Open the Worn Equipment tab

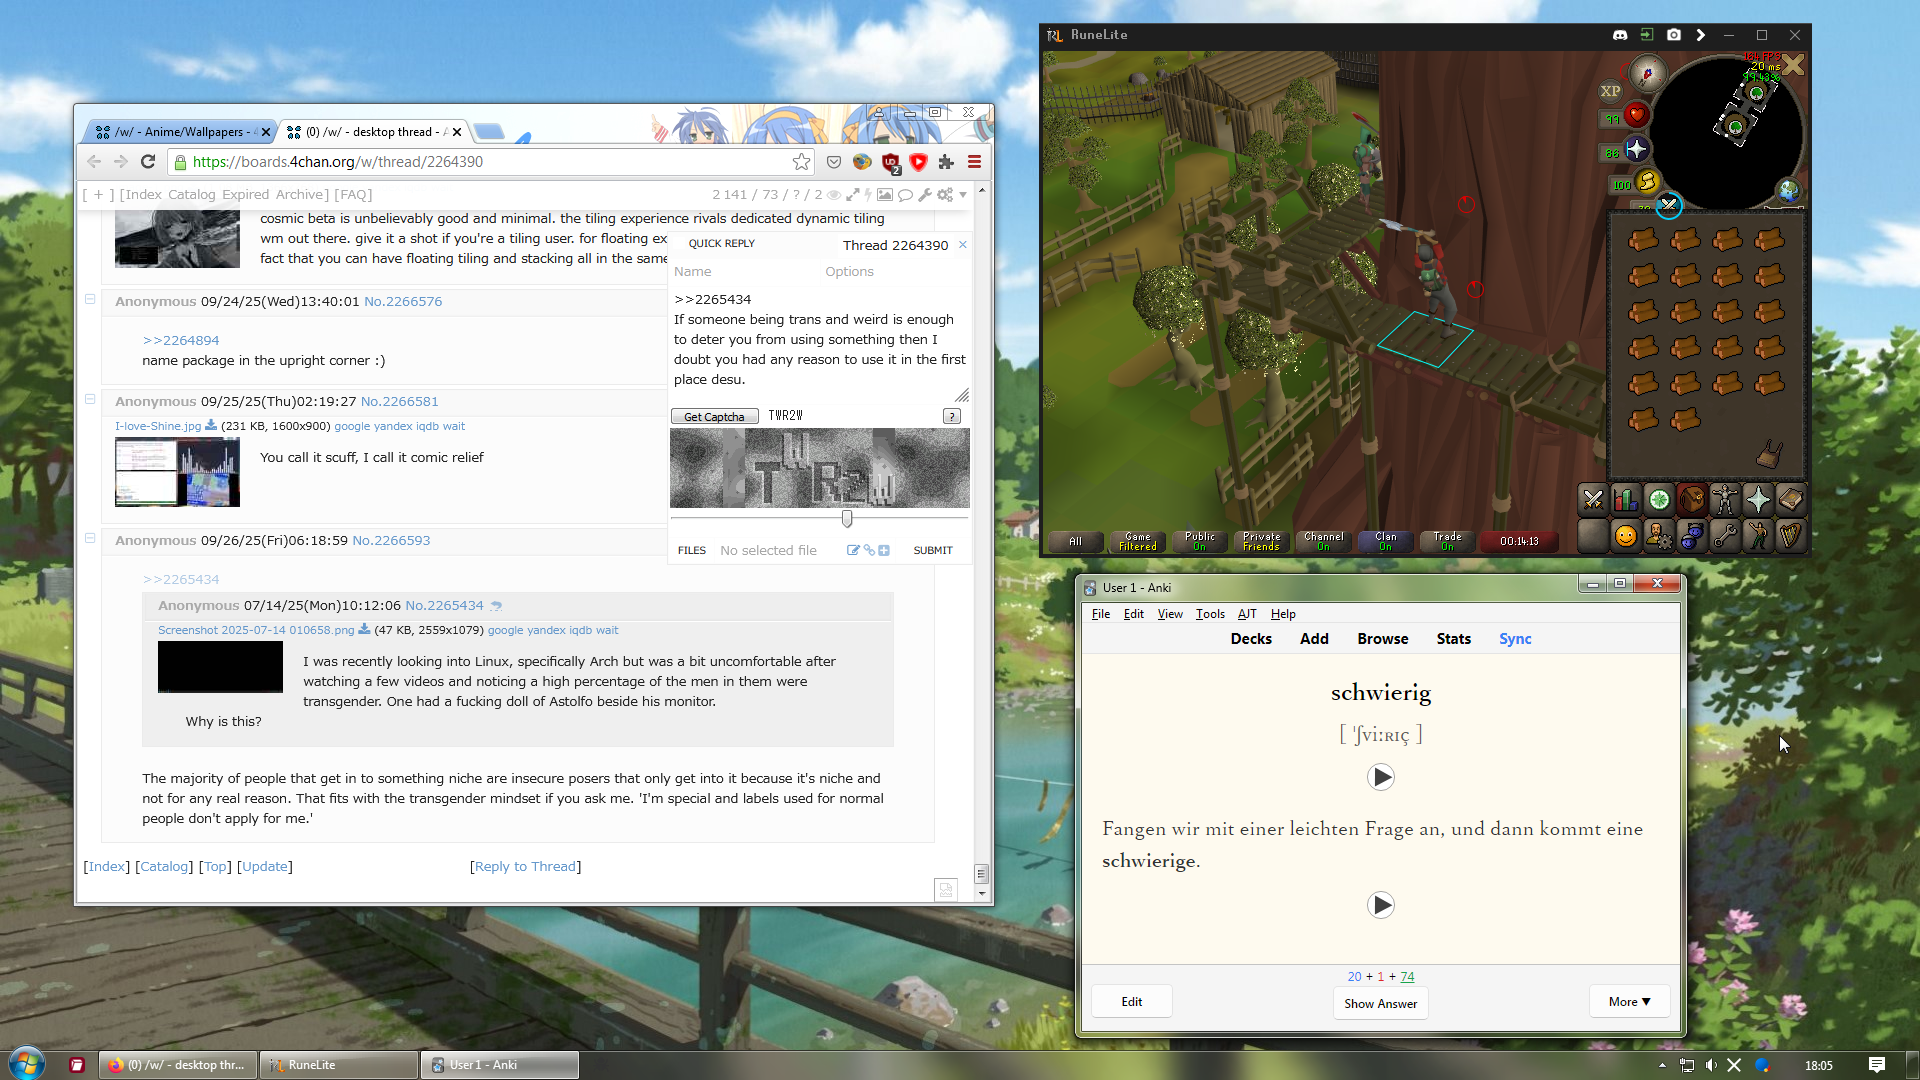(1725, 499)
